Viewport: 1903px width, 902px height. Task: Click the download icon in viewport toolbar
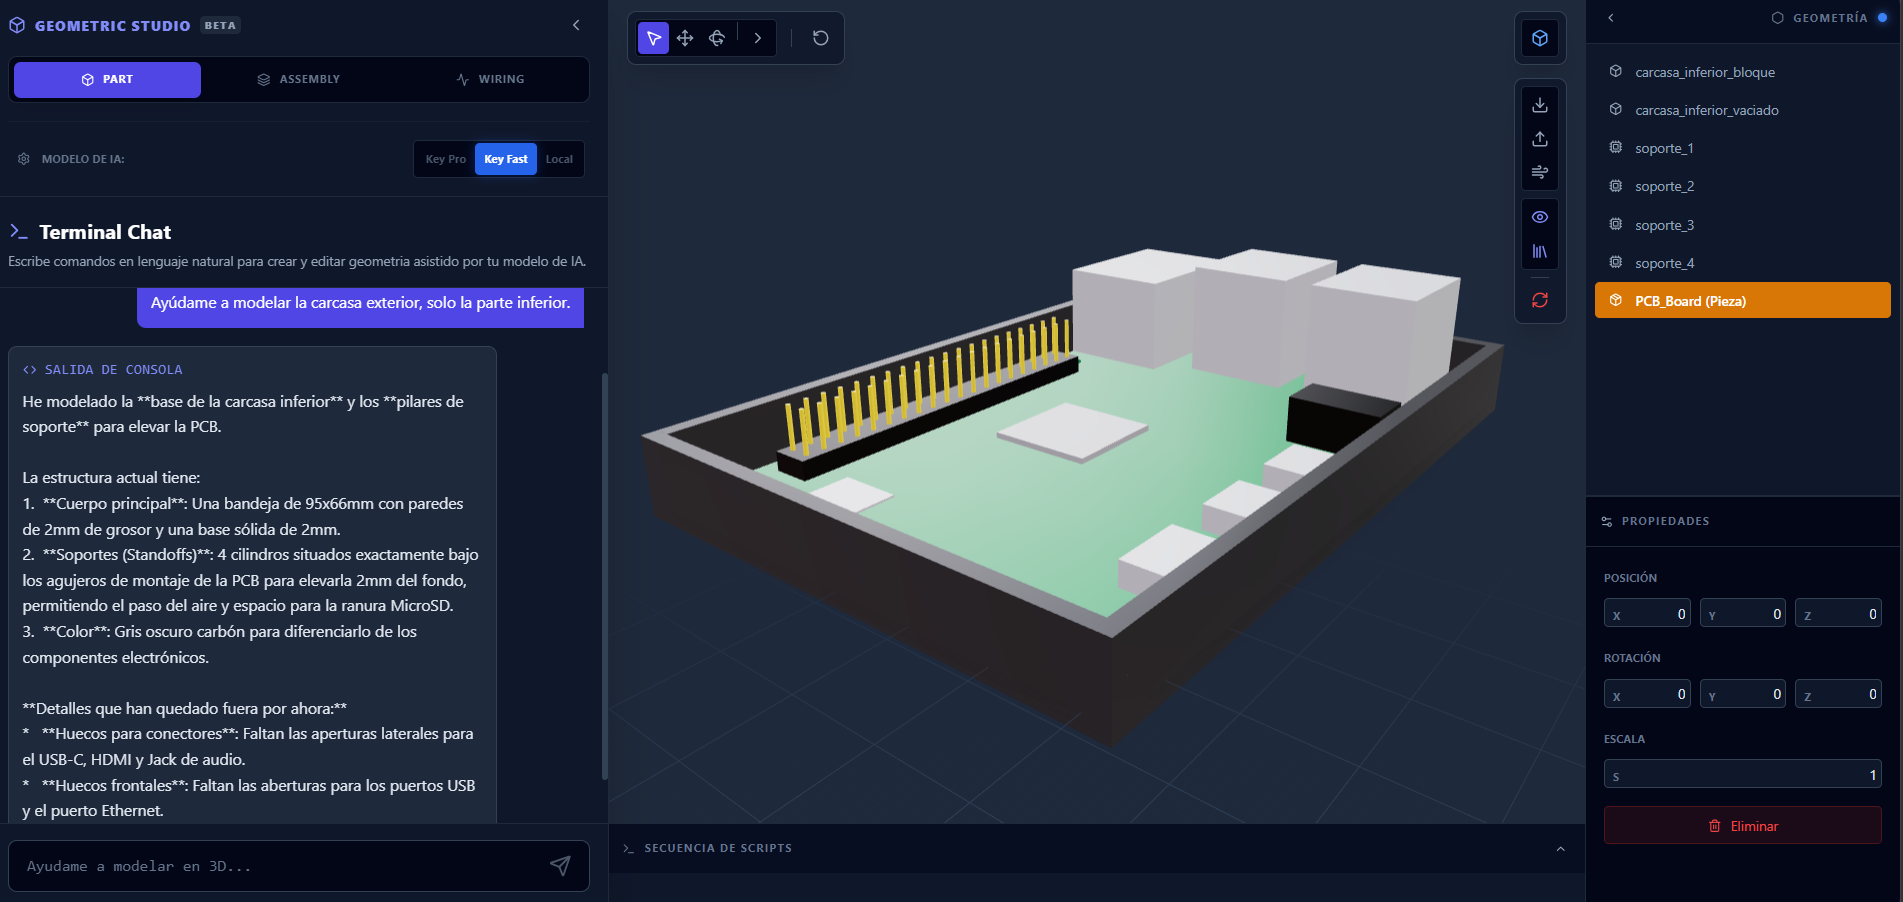pos(1540,105)
